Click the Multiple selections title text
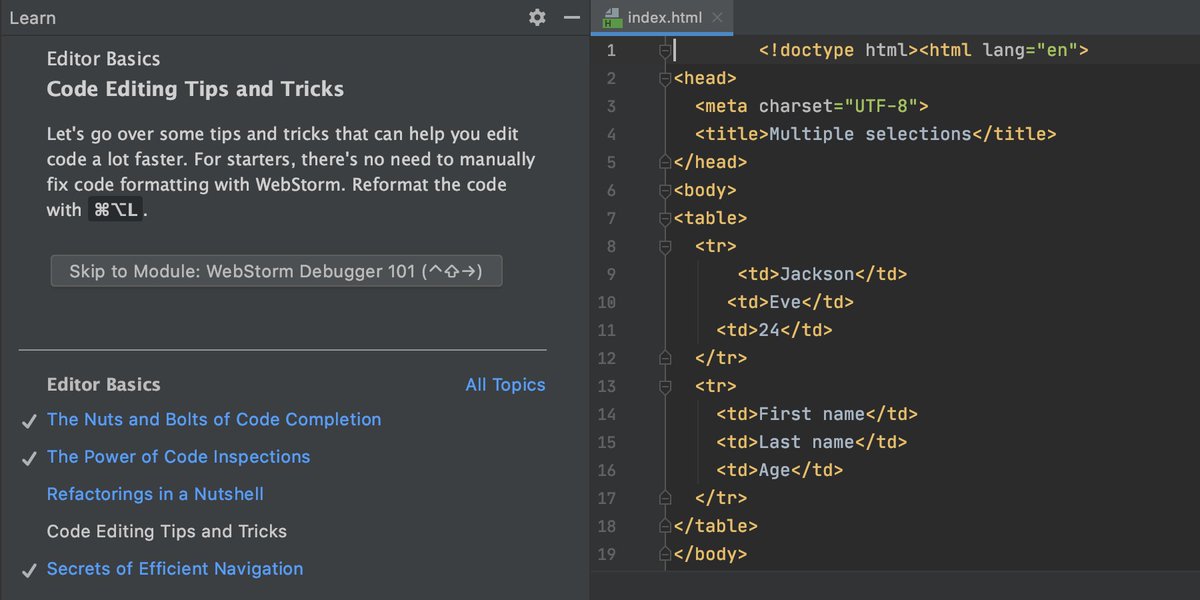This screenshot has height=600, width=1200. pos(870,134)
